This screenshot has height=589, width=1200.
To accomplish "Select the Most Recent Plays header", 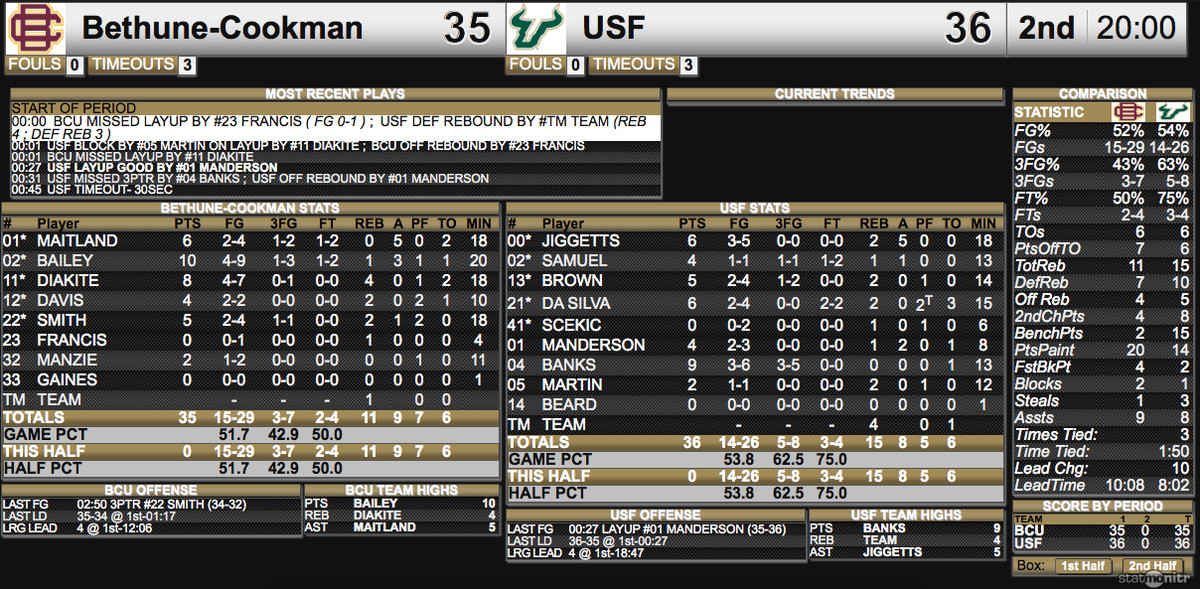I will 335,94.
